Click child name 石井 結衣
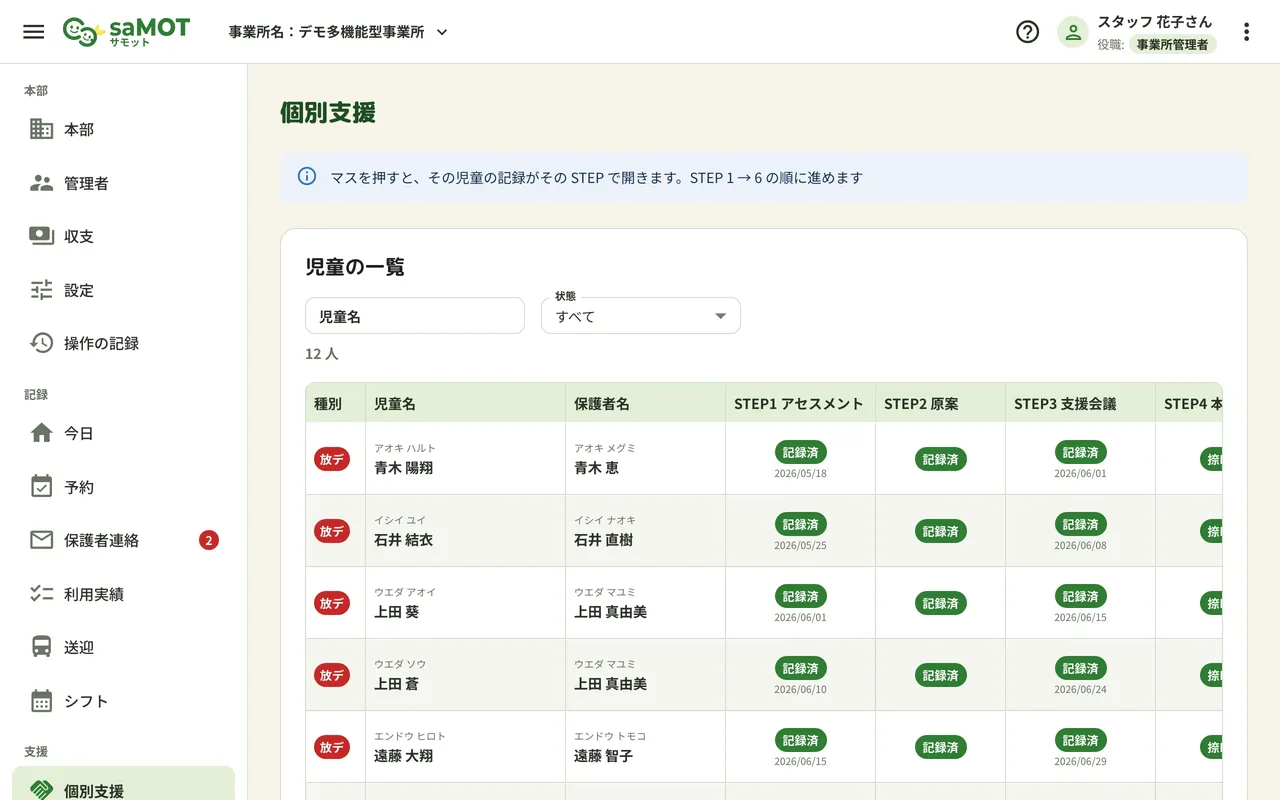 [x=403, y=540]
